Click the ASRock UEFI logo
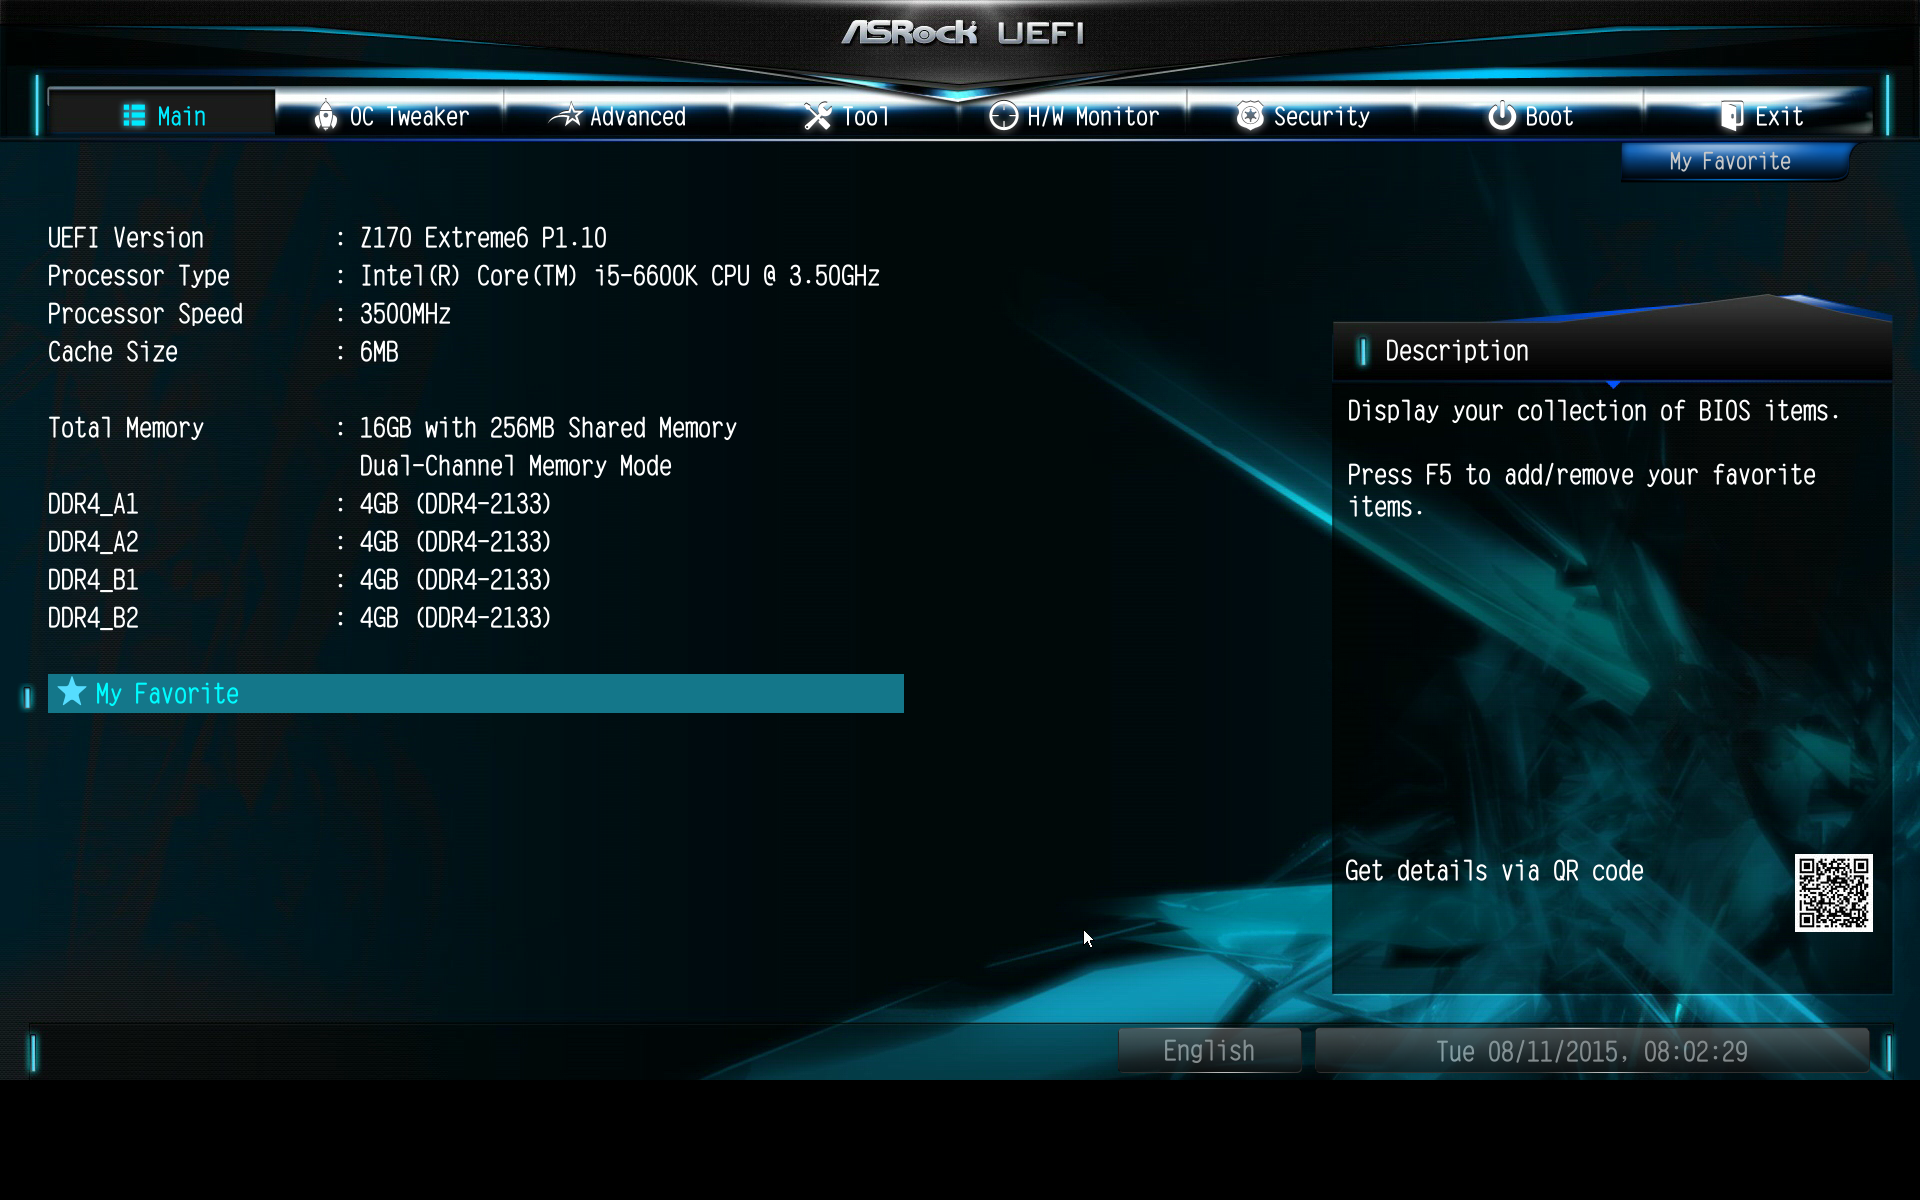The width and height of the screenshot is (1920, 1200). coord(962,33)
